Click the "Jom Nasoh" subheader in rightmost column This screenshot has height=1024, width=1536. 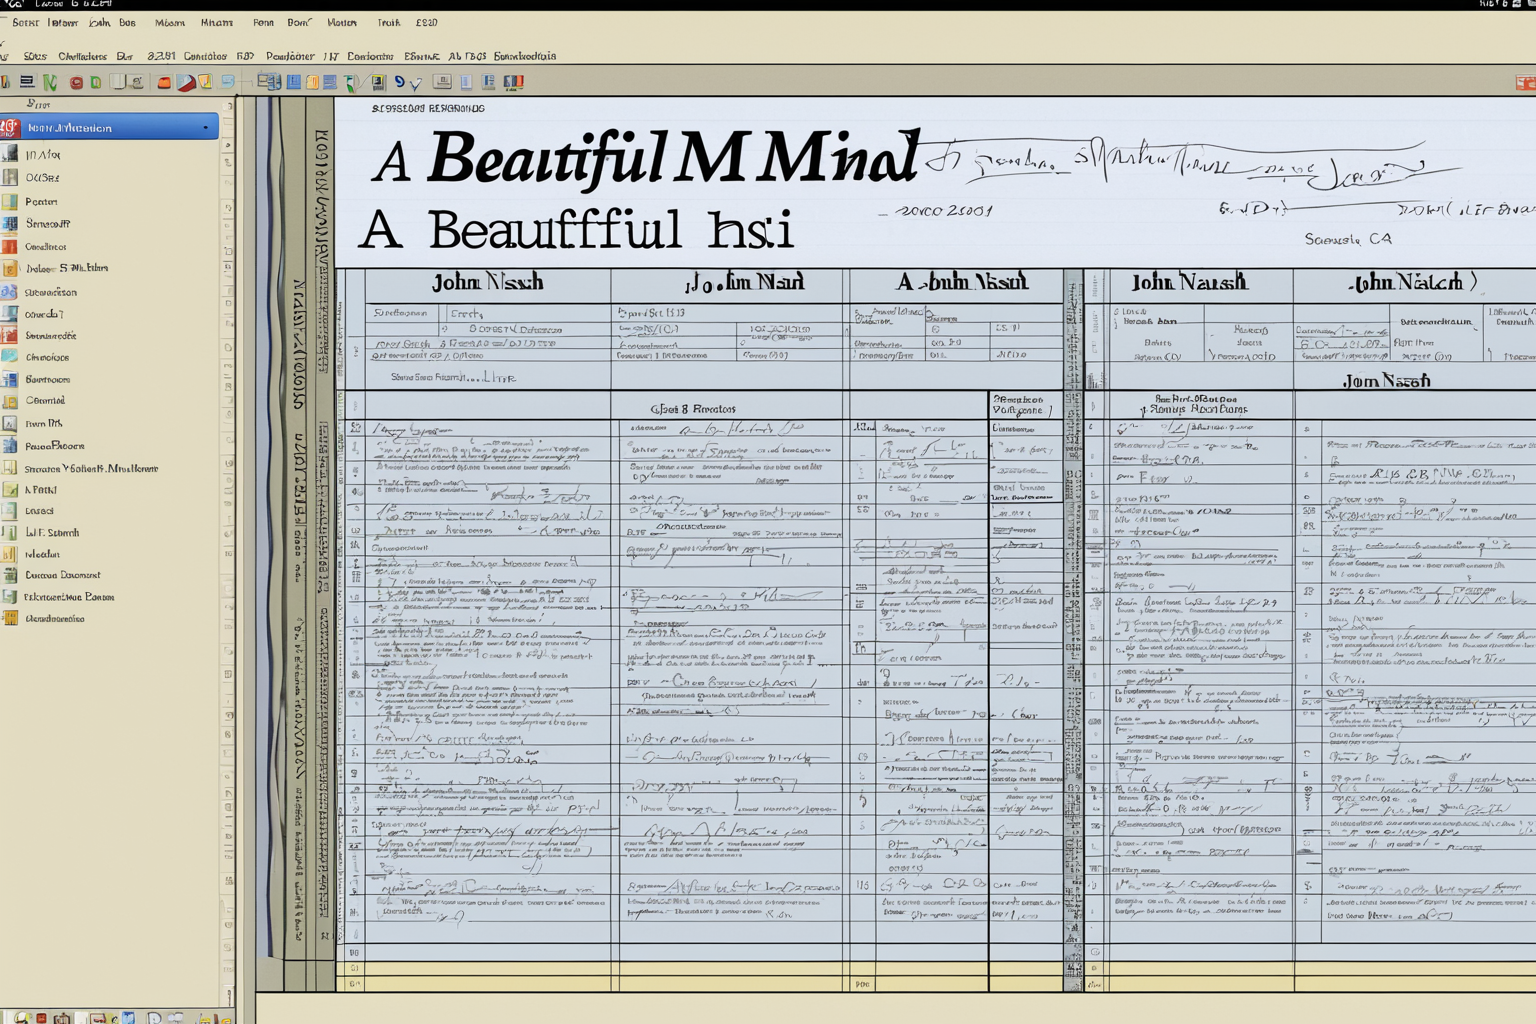tap(1386, 381)
